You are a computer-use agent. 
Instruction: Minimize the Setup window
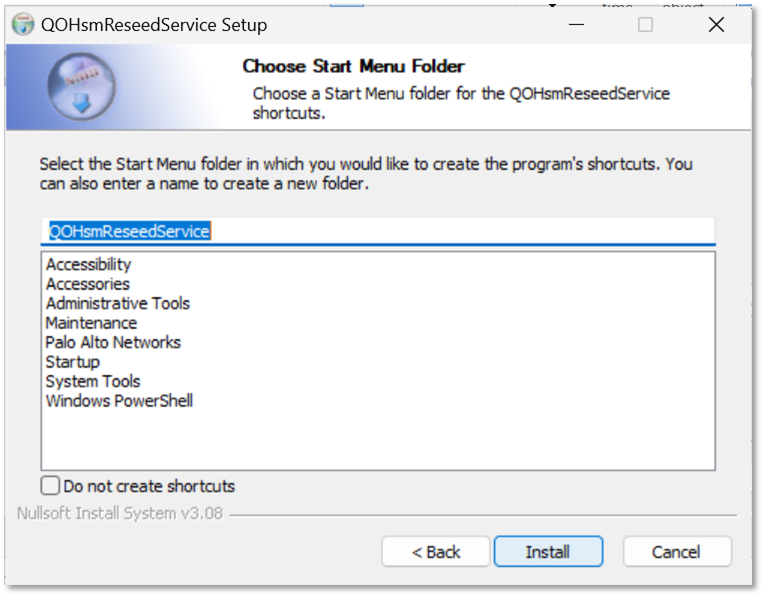[576, 25]
